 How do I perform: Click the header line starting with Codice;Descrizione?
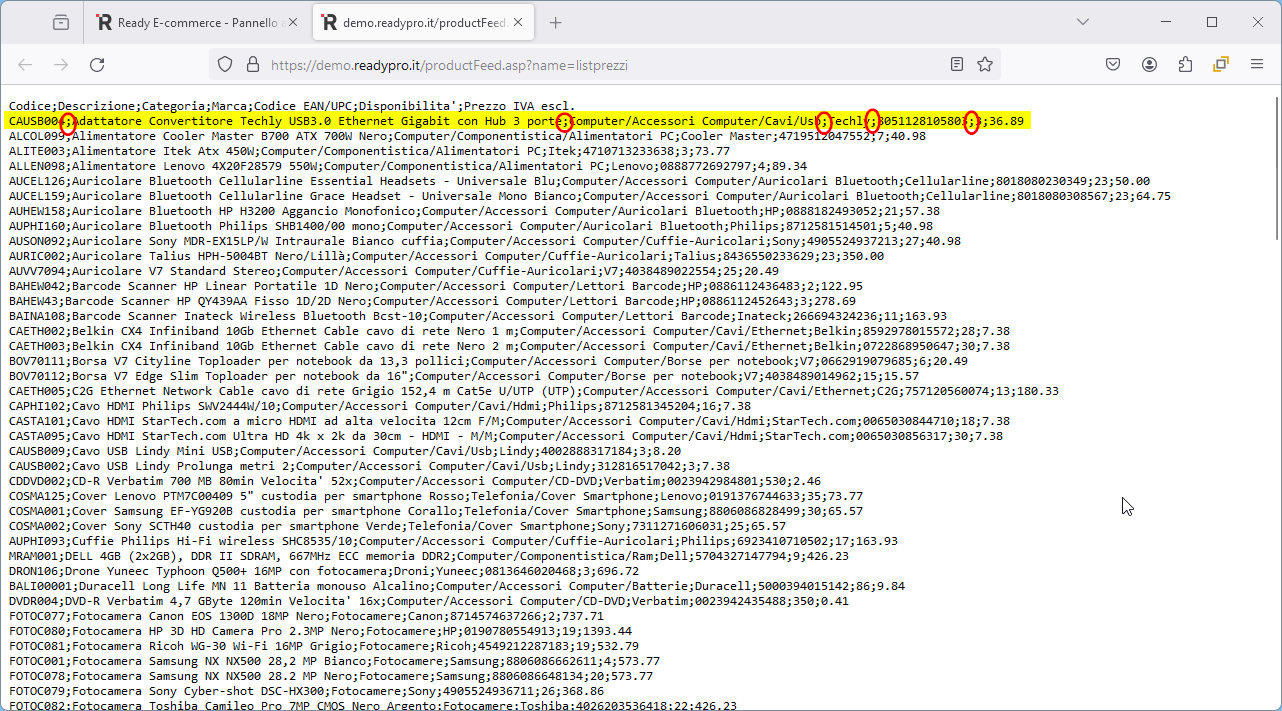point(292,106)
